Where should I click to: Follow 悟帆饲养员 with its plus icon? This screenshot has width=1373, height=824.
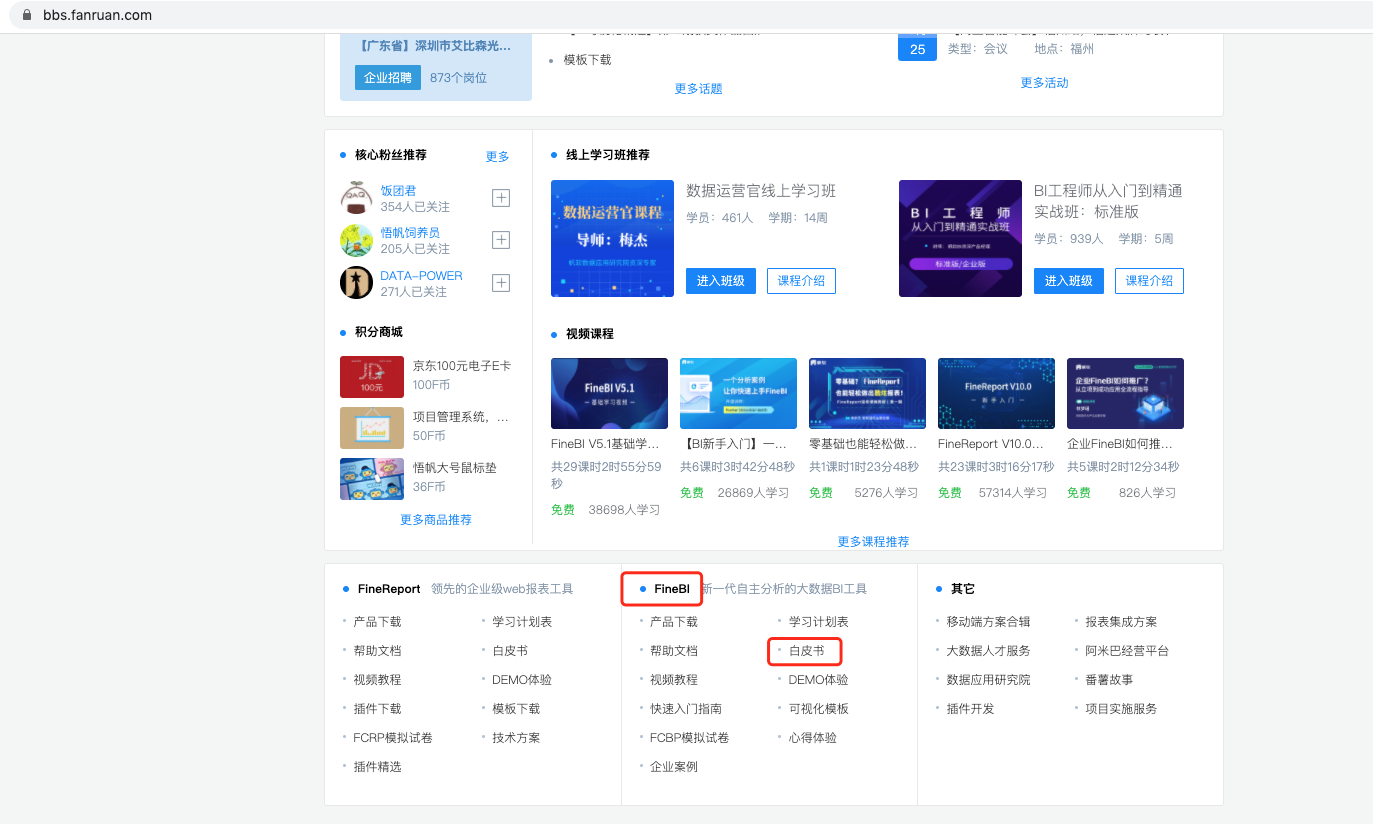click(x=501, y=240)
